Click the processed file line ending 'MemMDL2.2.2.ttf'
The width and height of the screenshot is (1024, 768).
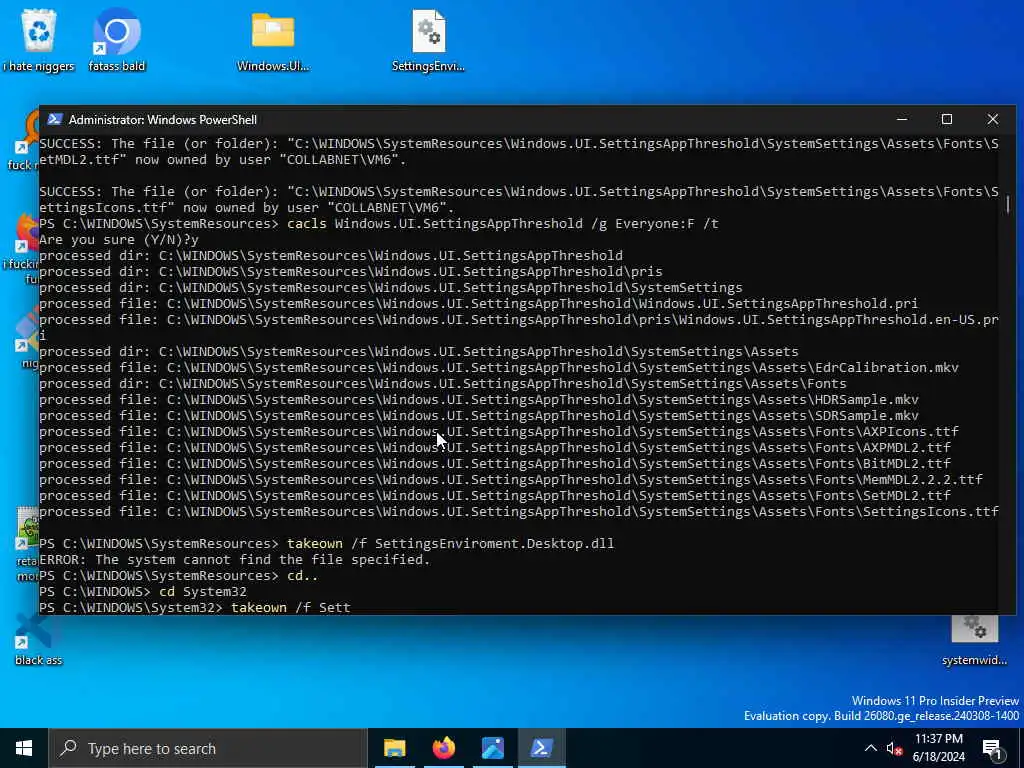511,480
